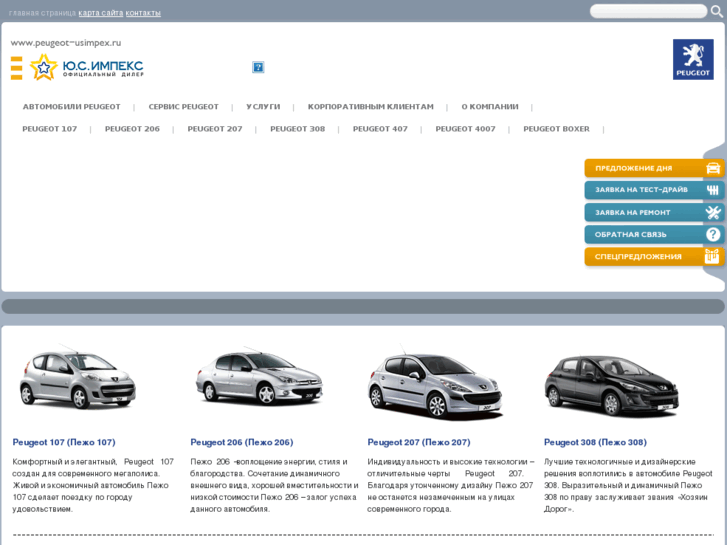Open the Сервис Peugeot menu
Image resolution: width=727 pixels, height=545 pixels.
tap(184, 107)
